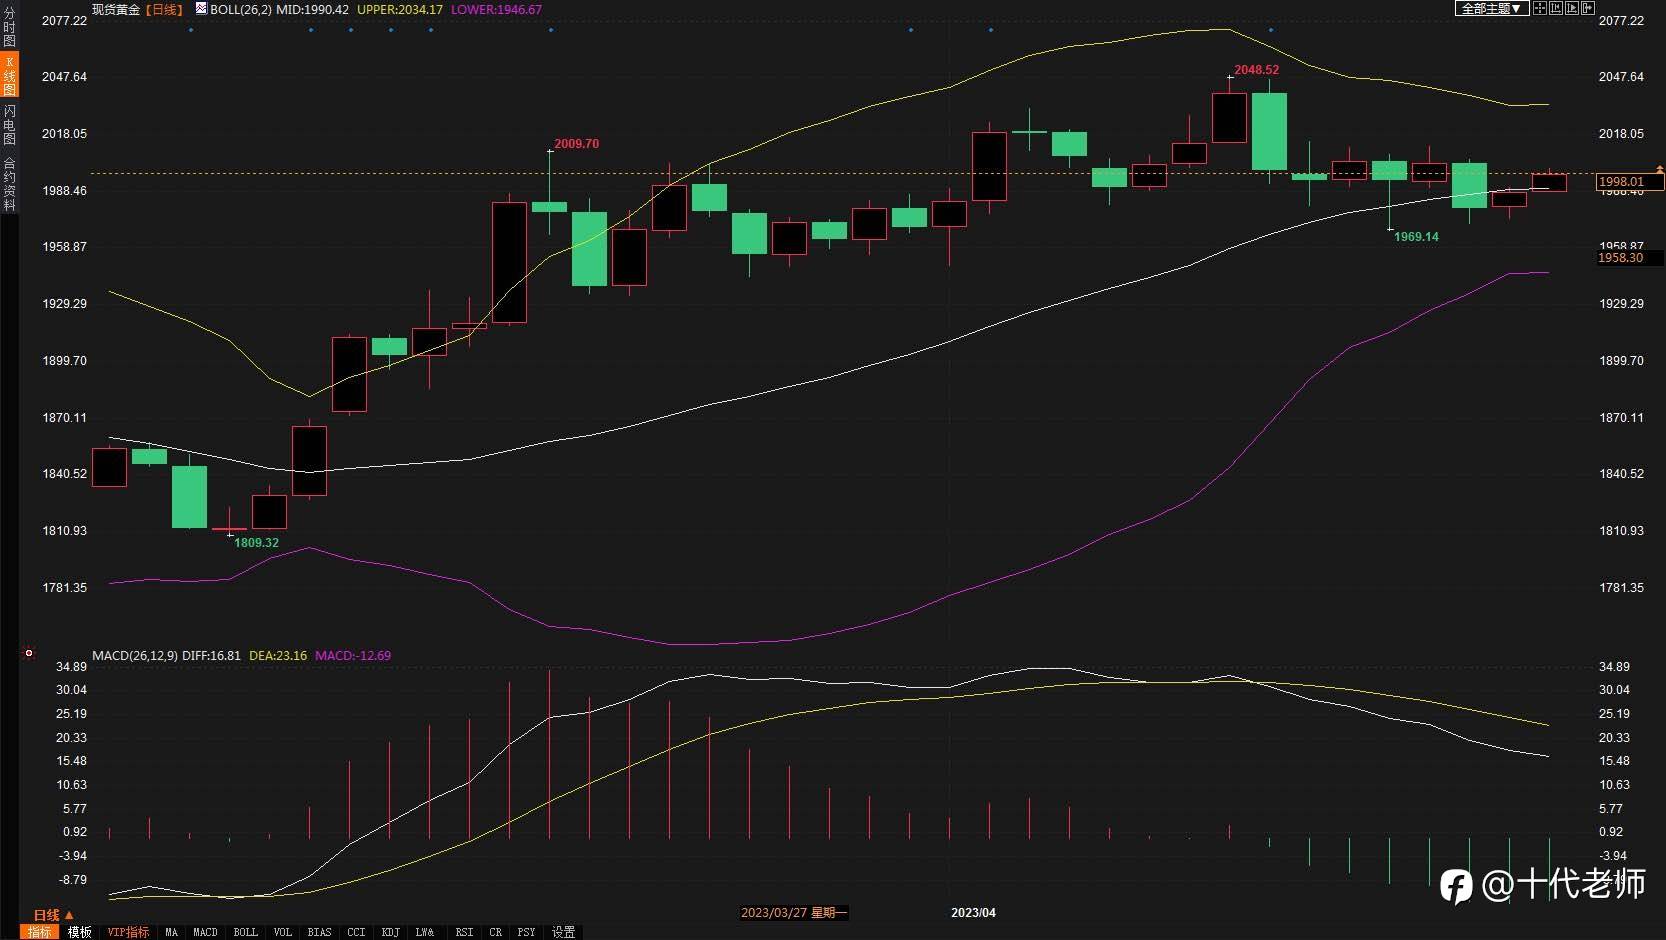Click the 2048.52 high price label
The height and width of the screenshot is (940, 1666).
click(1256, 70)
